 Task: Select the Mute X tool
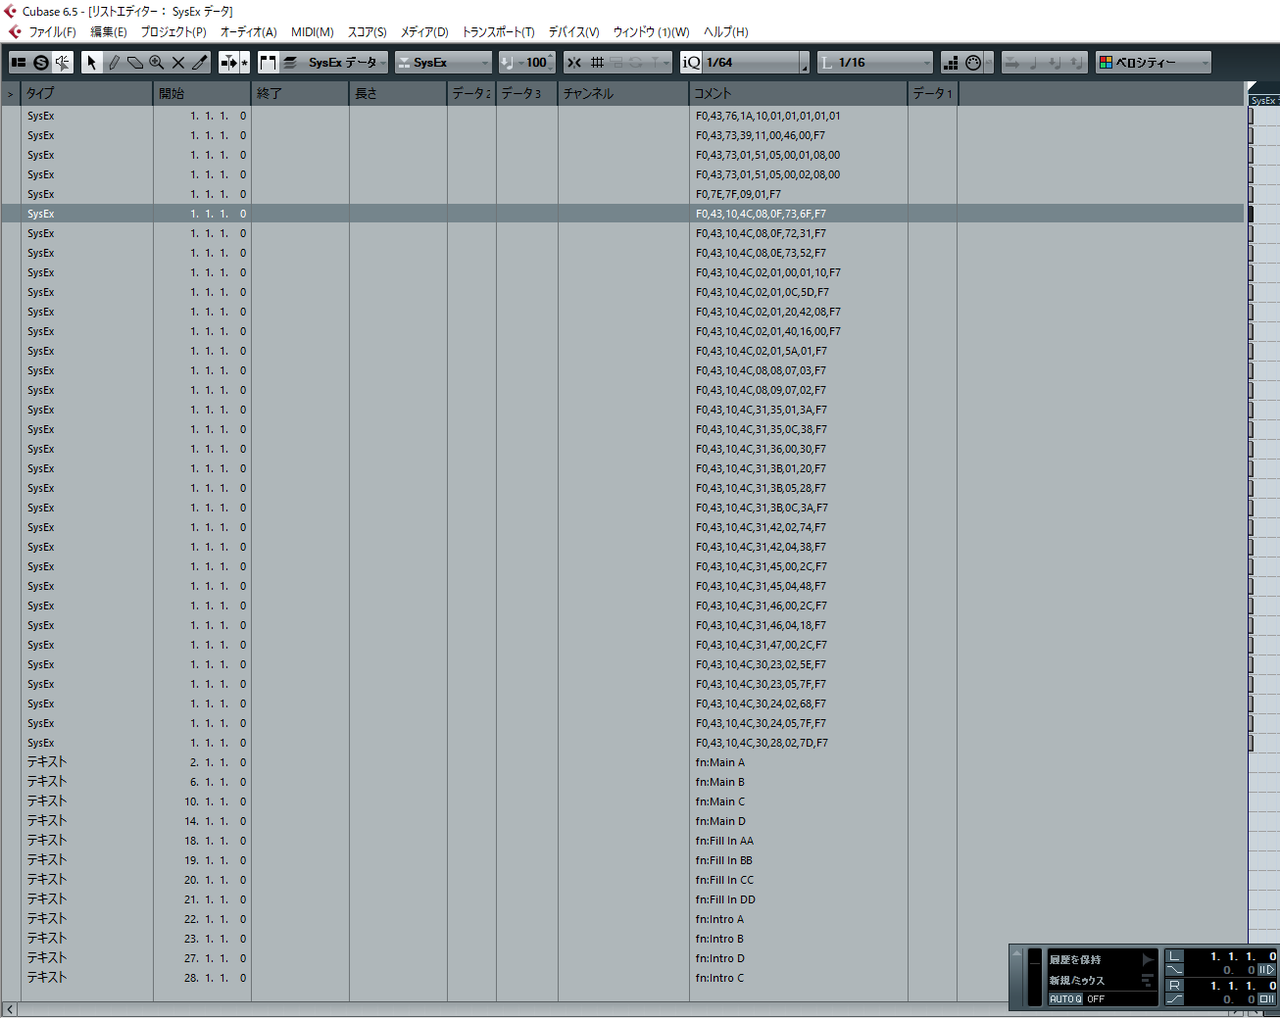pos(178,62)
